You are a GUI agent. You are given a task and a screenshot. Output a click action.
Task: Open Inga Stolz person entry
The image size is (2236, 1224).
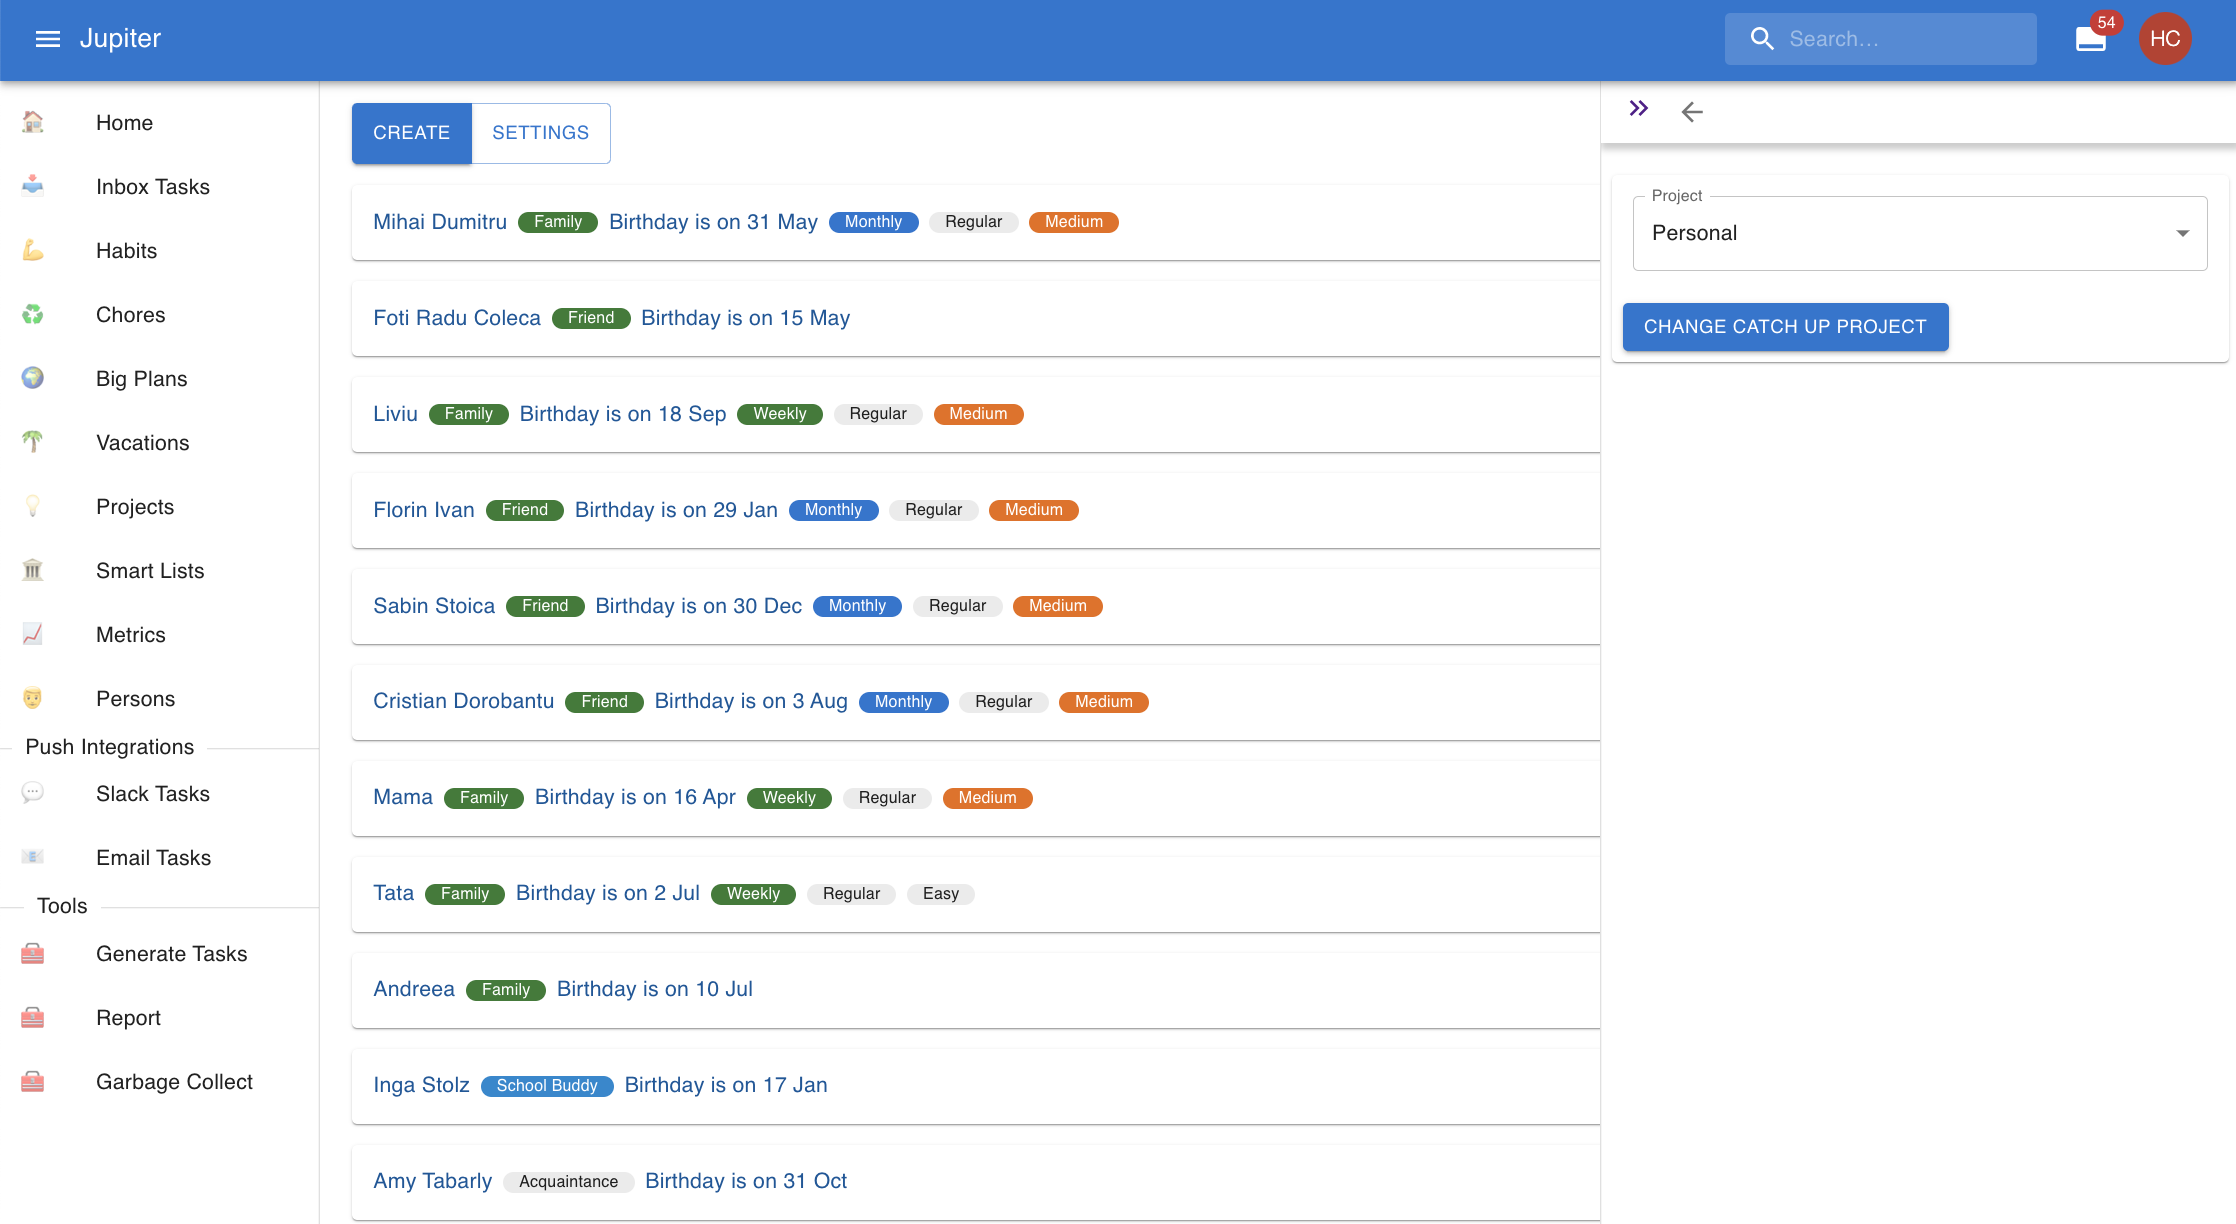(421, 1085)
